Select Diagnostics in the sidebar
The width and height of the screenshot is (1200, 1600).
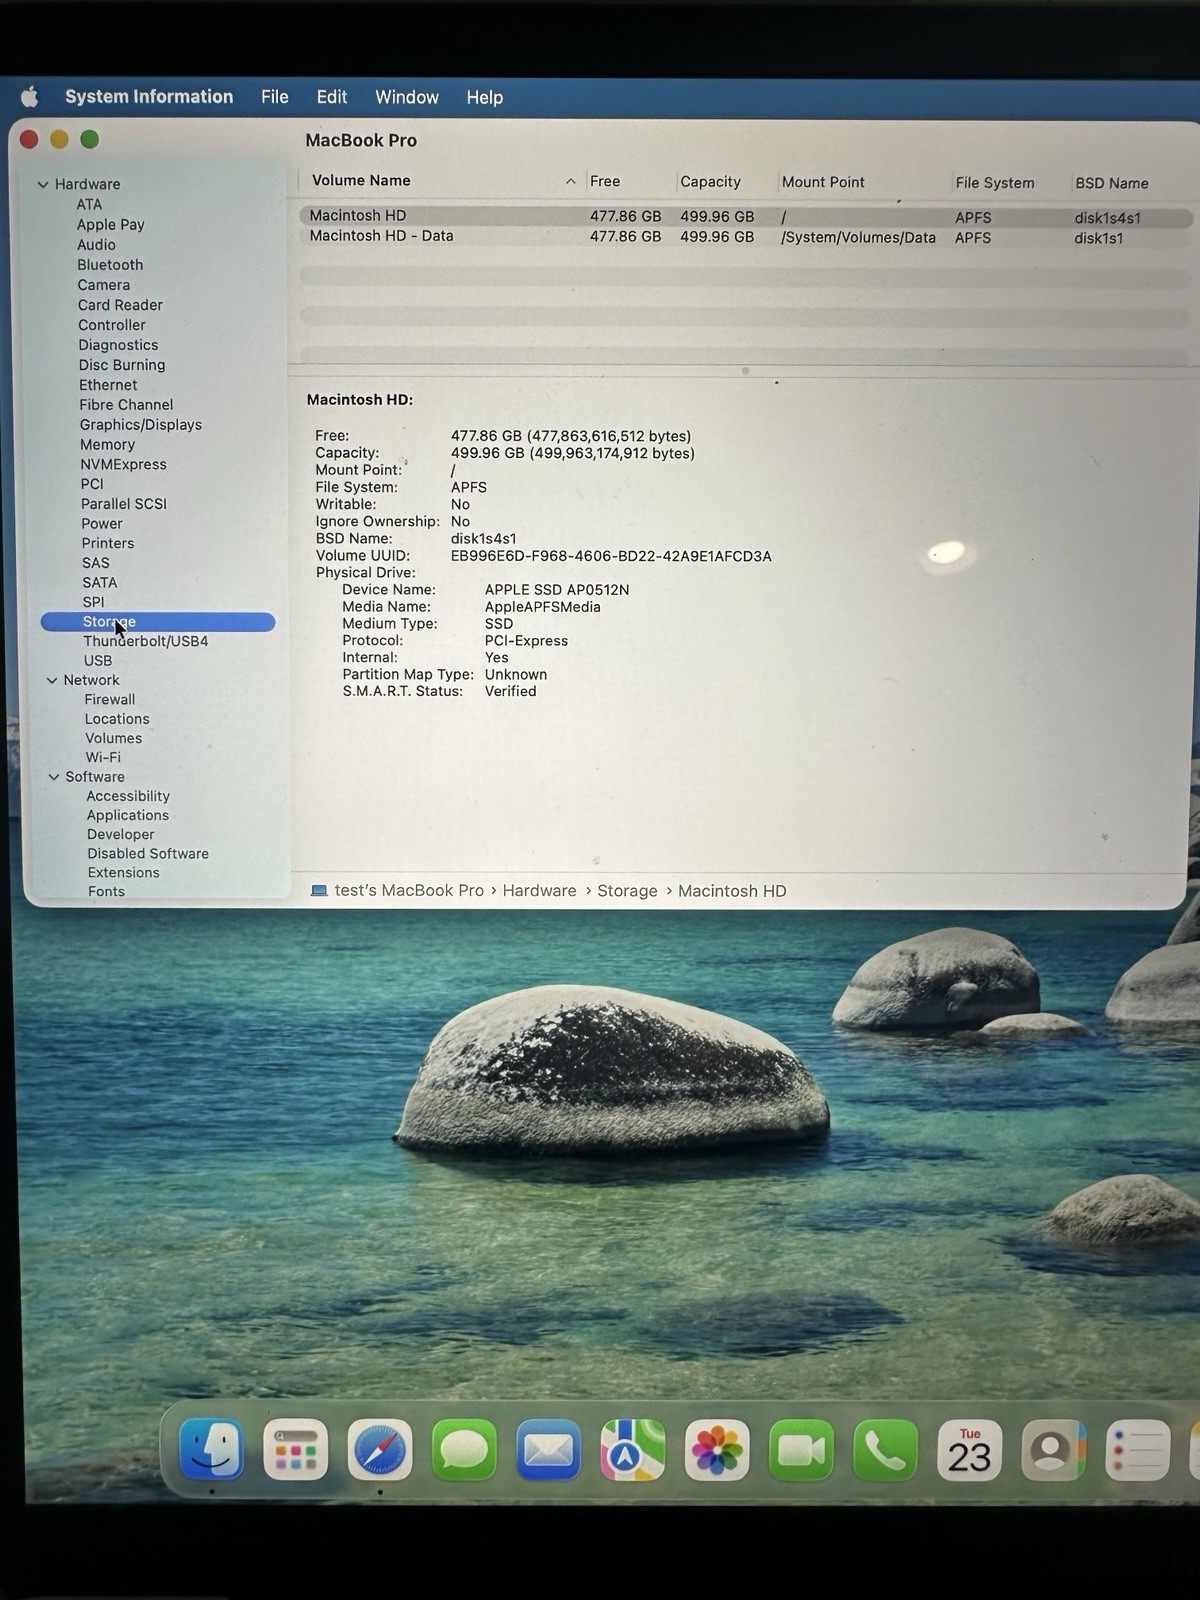tap(118, 345)
